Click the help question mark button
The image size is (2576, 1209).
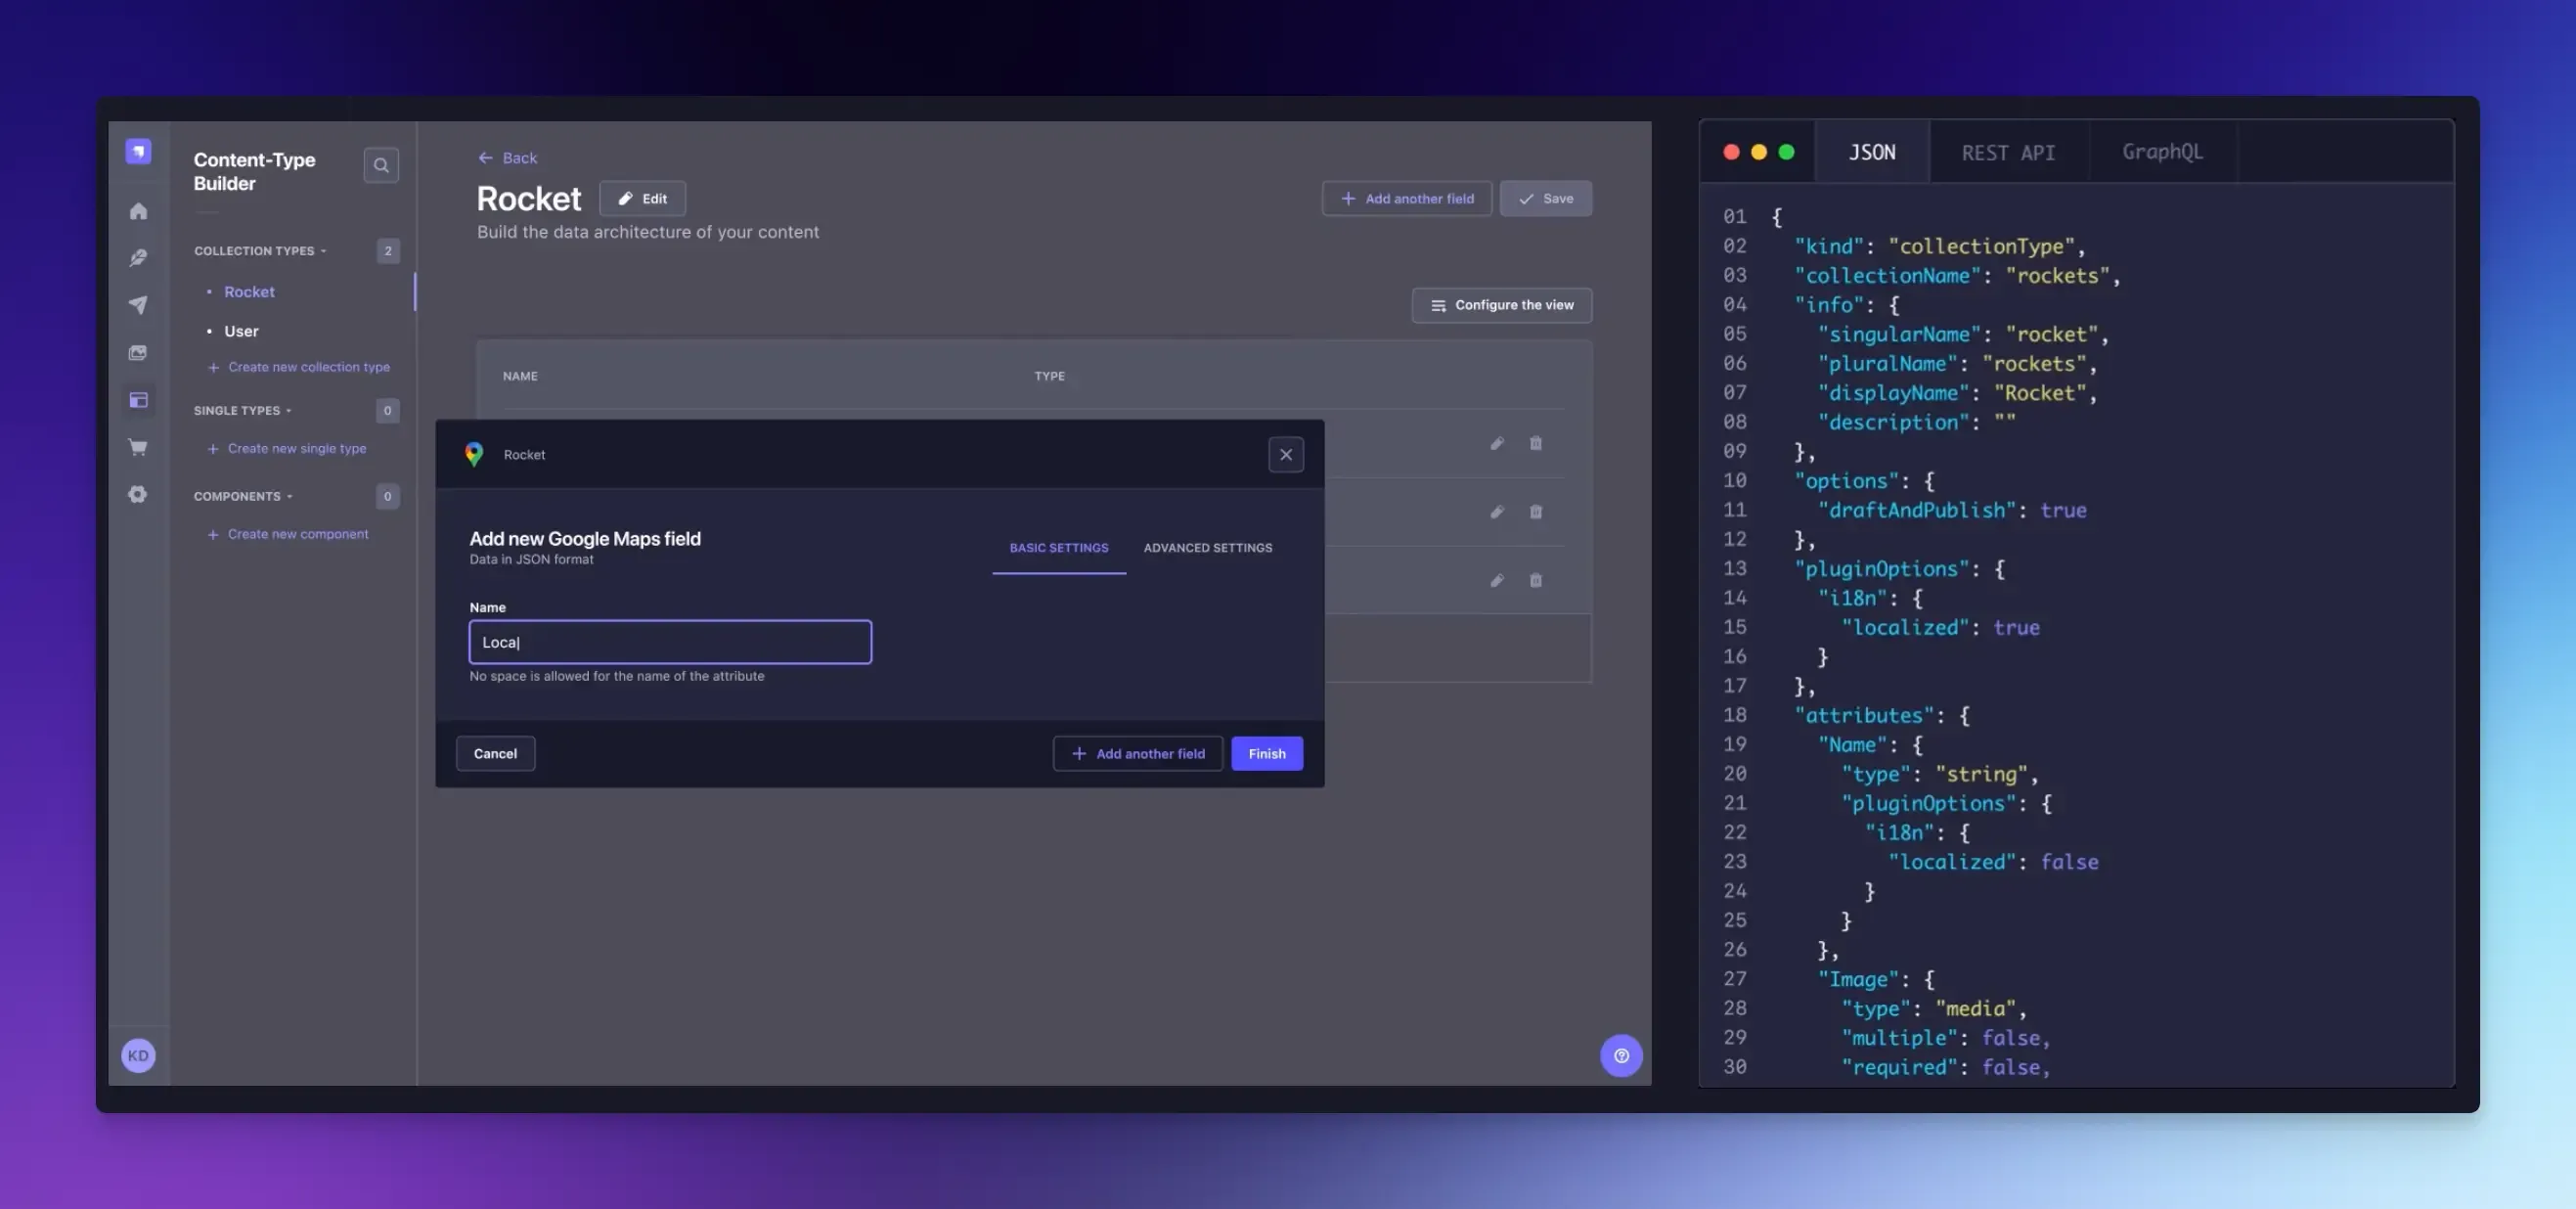1620,1055
